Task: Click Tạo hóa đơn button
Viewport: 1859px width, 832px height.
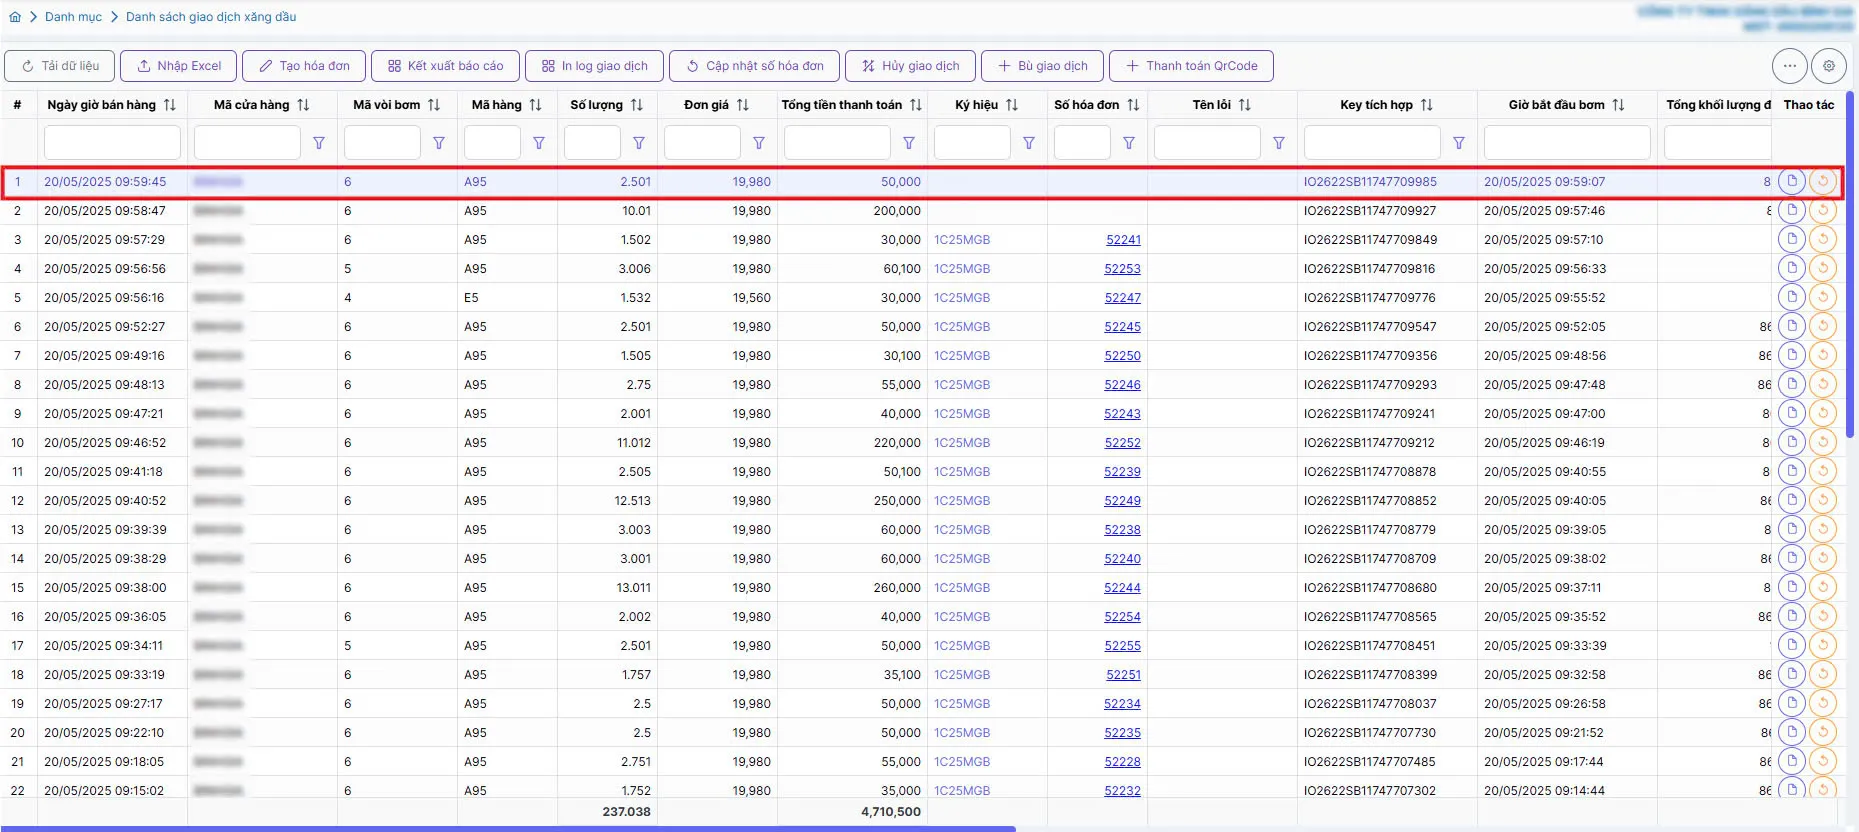Action: point(304,66)
